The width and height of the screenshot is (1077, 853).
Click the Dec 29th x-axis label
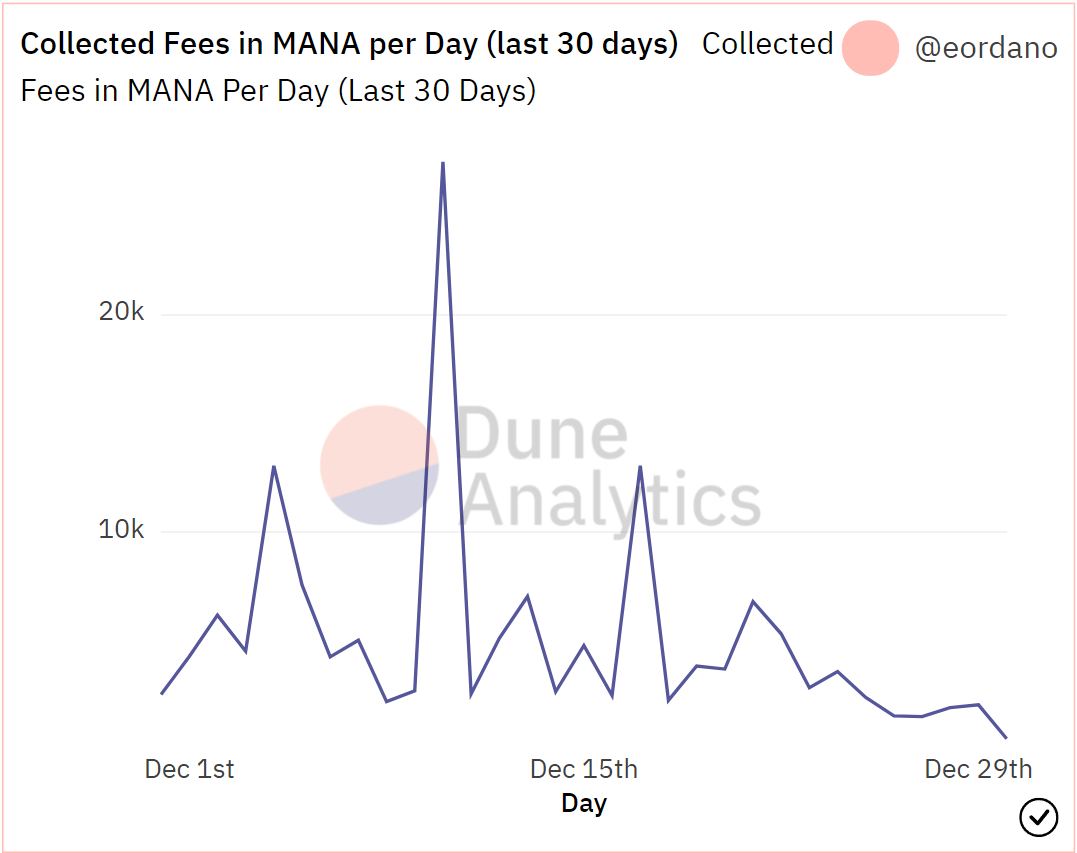978,769
